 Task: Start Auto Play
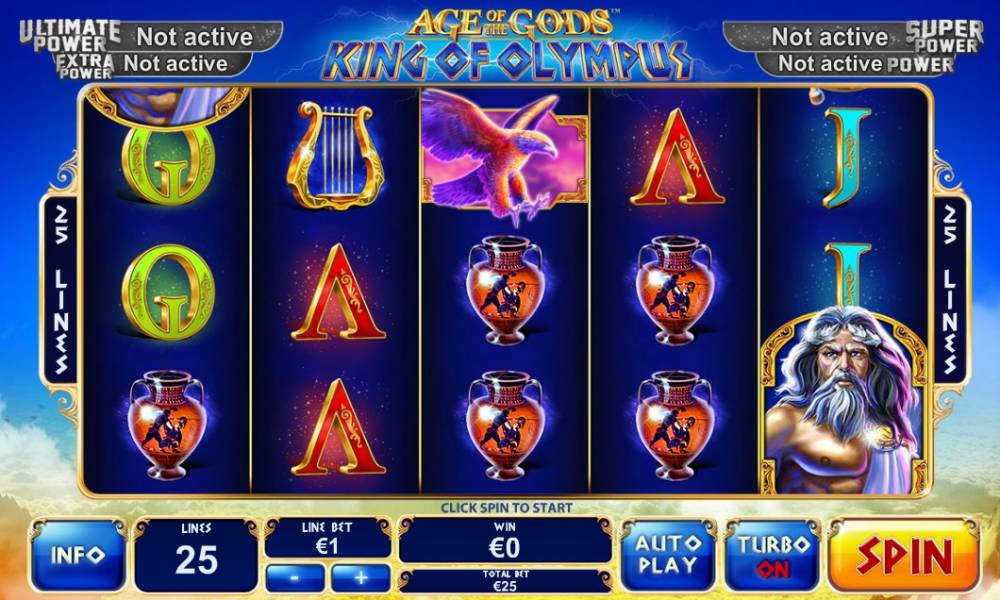[668, 555]
